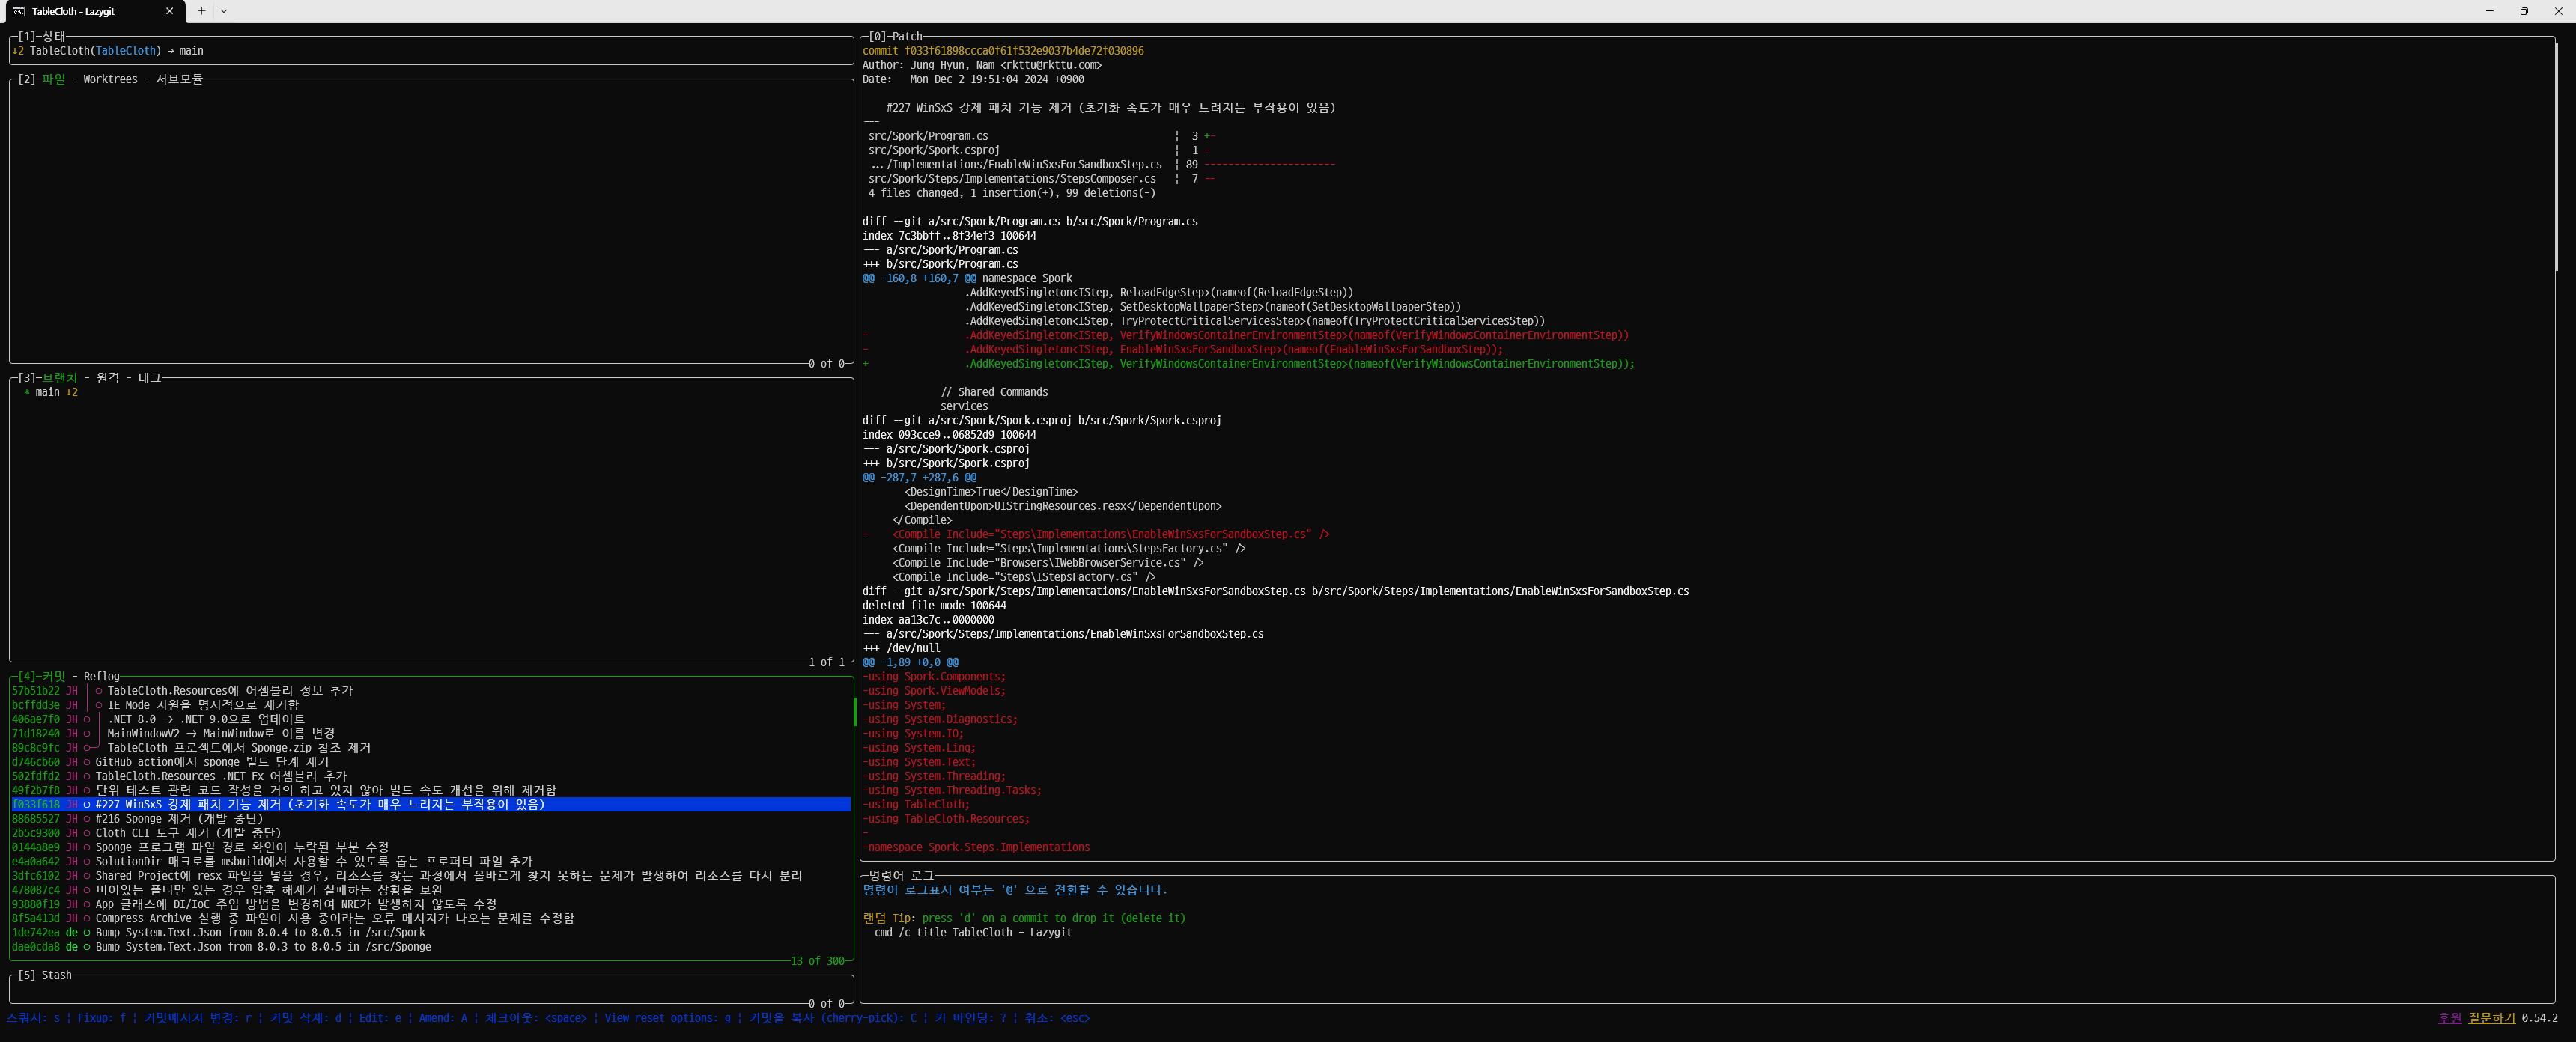Select commit 93880f19 App 클래스 DI/IoC
The height and width of the screenshot is (1042, 2576).
pos(431,904)
